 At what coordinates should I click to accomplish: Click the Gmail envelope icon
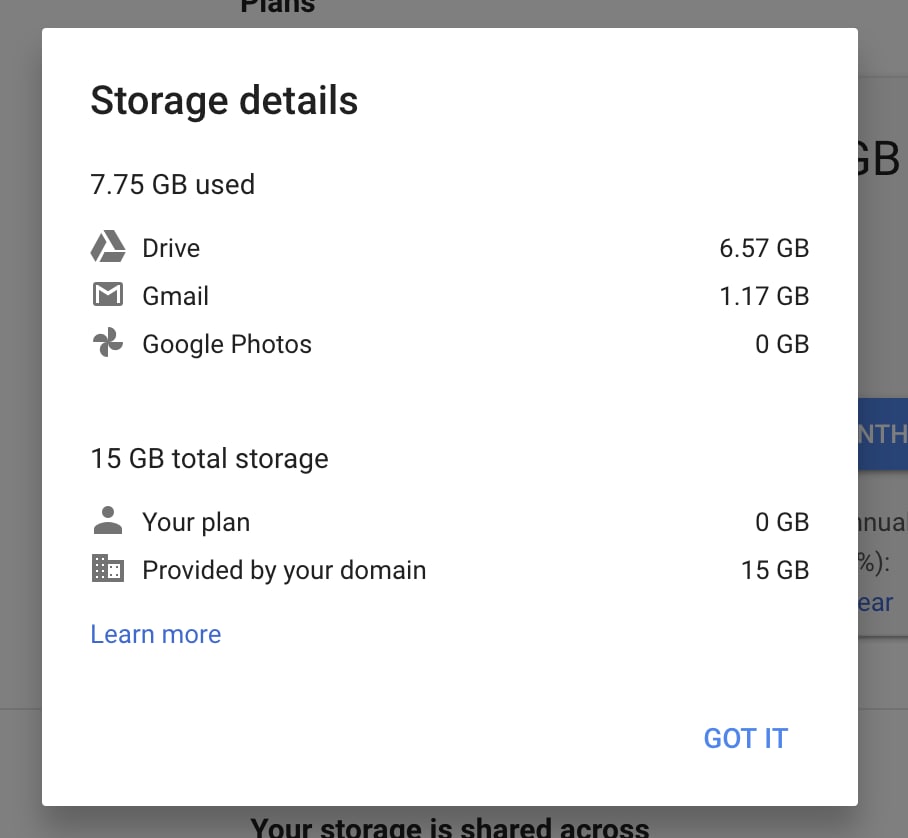click(x=108, y=295)
